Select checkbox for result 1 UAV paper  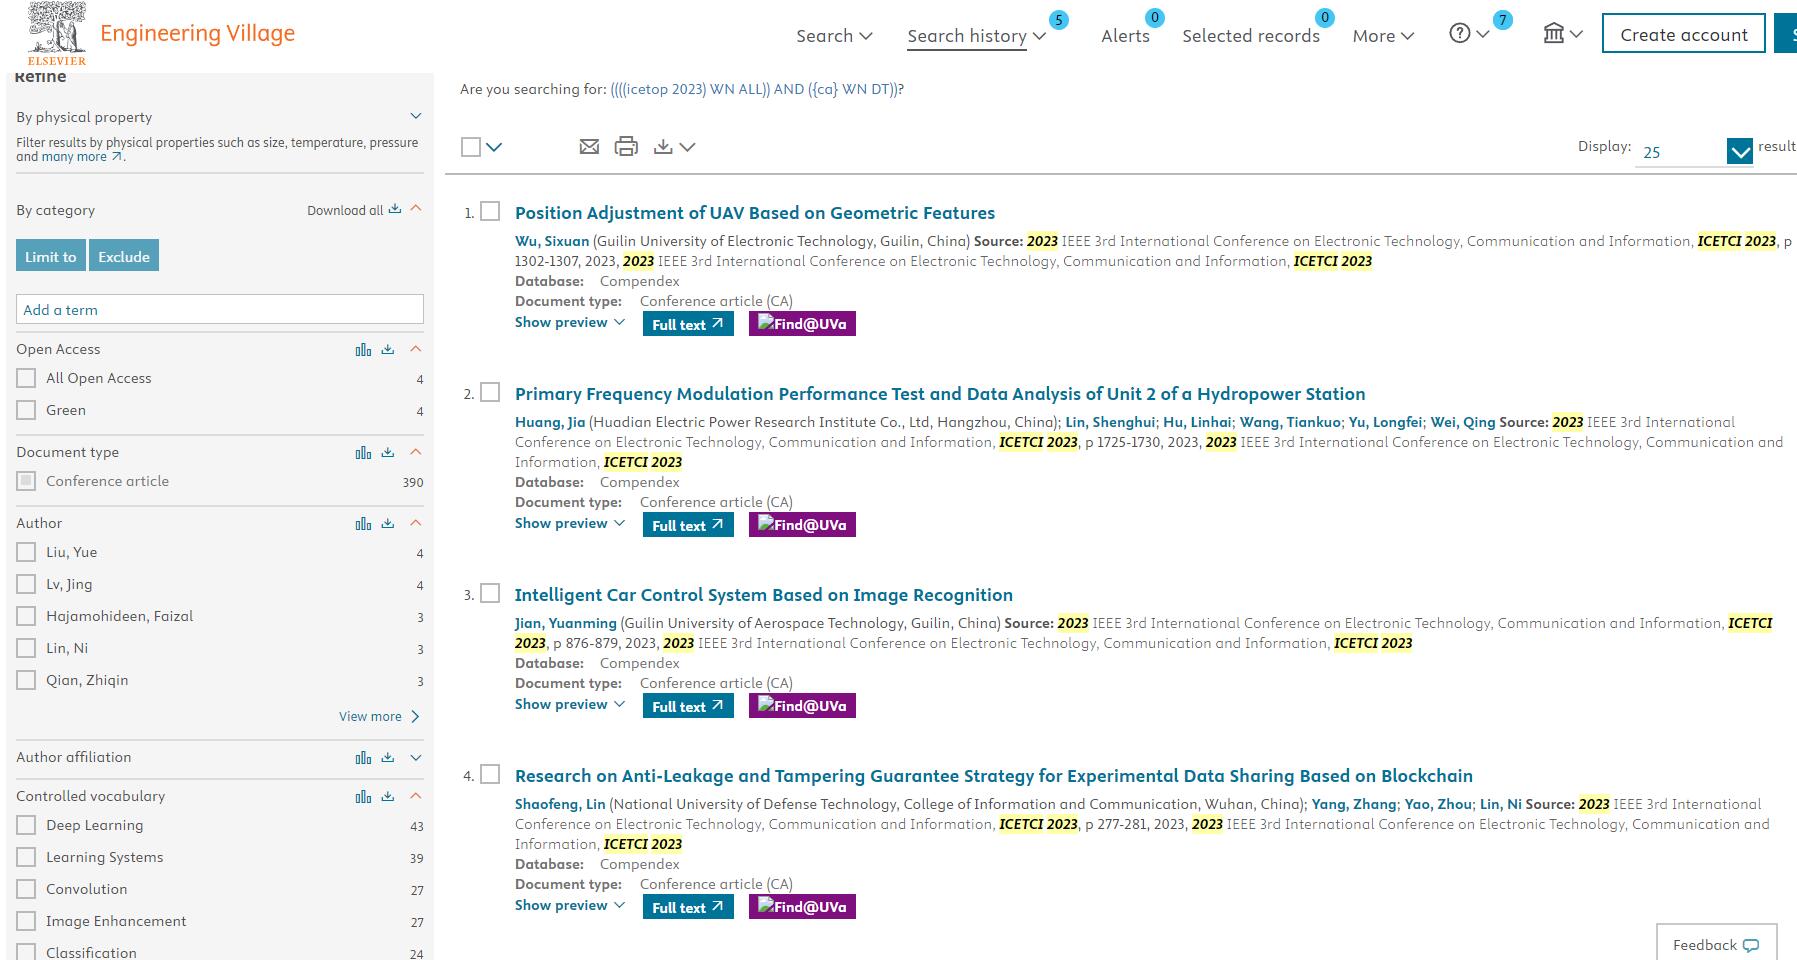click(490, 211)
